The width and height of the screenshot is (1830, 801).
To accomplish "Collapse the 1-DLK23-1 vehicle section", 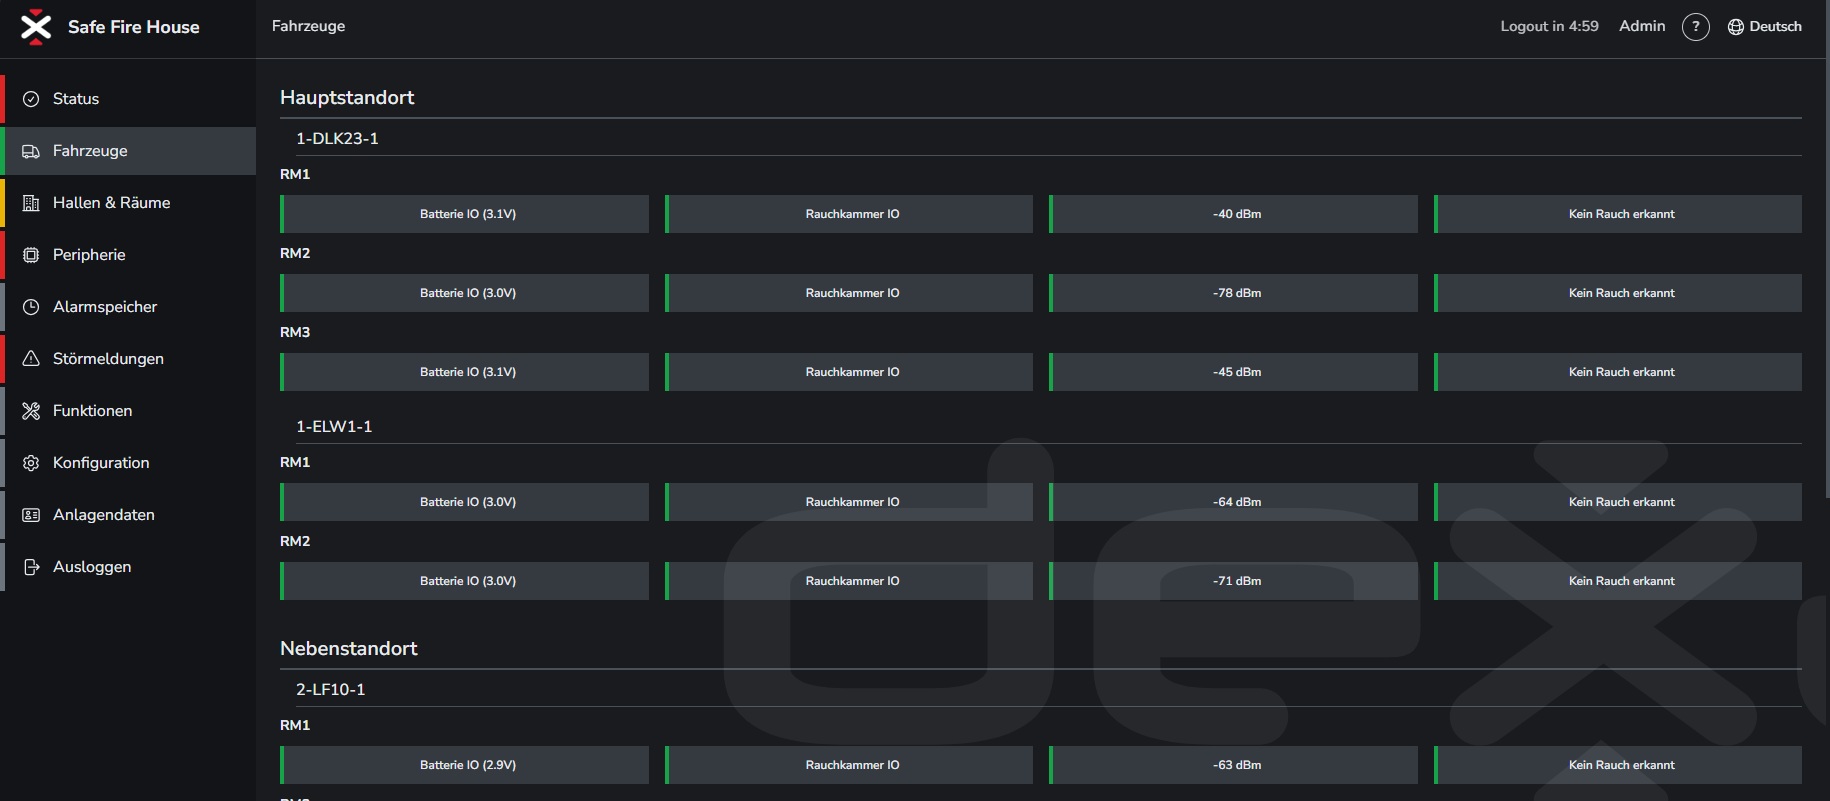I will click(x=1049, y=138).
